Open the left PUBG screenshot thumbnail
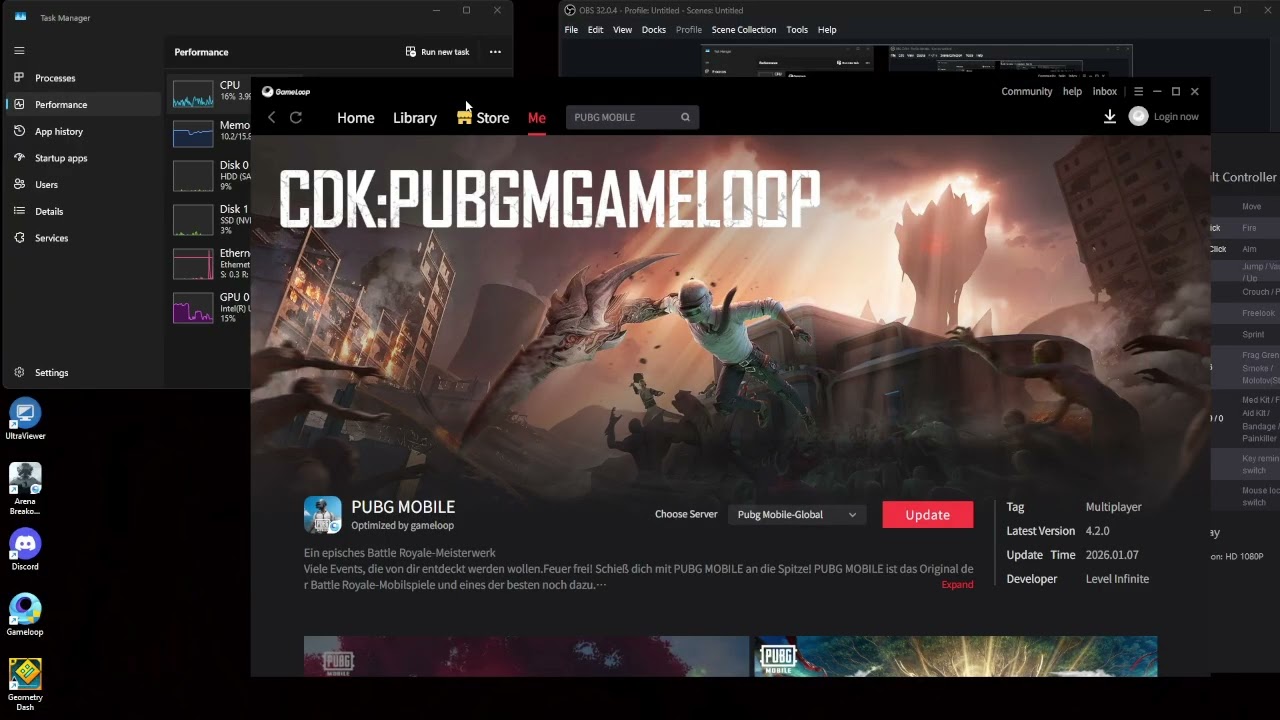Viewport: 1280px width, 720px height. coord(526,656)
